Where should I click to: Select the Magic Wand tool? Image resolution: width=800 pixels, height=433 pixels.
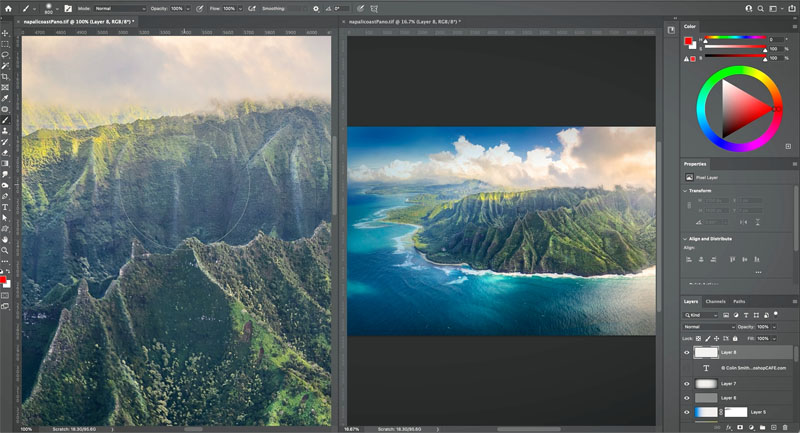coord(5,66)
